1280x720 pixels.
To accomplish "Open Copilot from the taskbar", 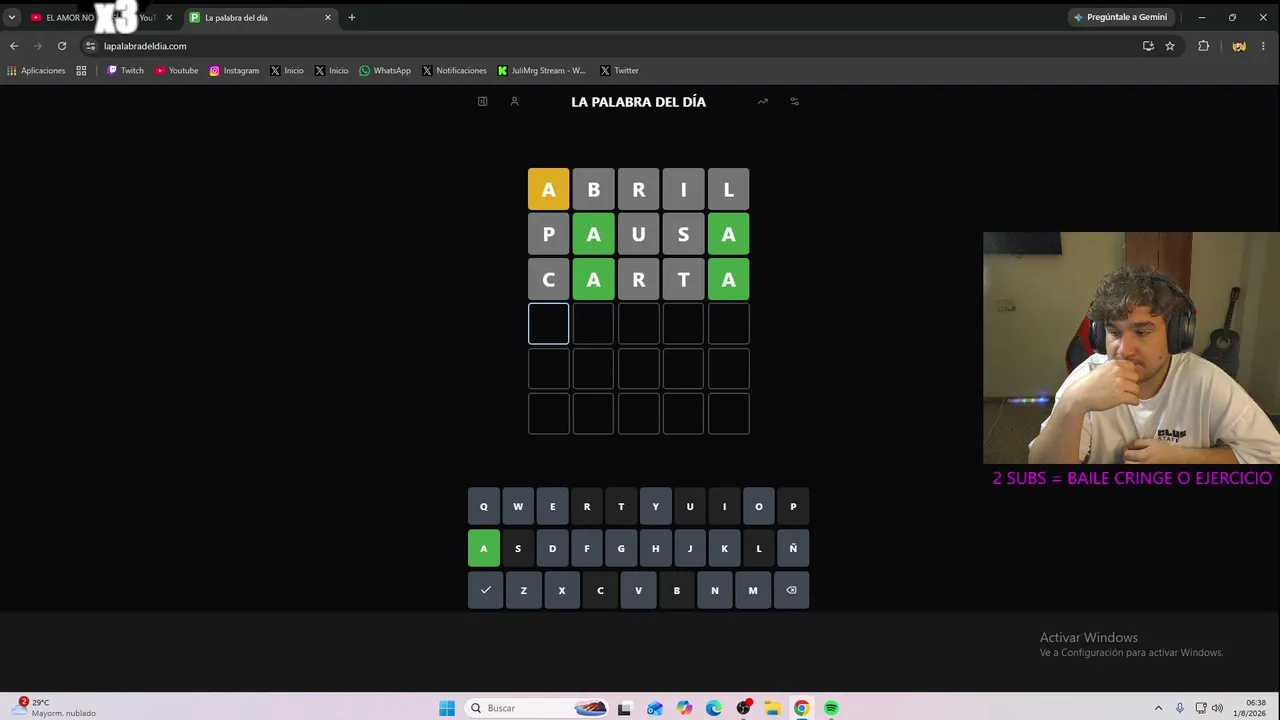I will coord(684,708).
